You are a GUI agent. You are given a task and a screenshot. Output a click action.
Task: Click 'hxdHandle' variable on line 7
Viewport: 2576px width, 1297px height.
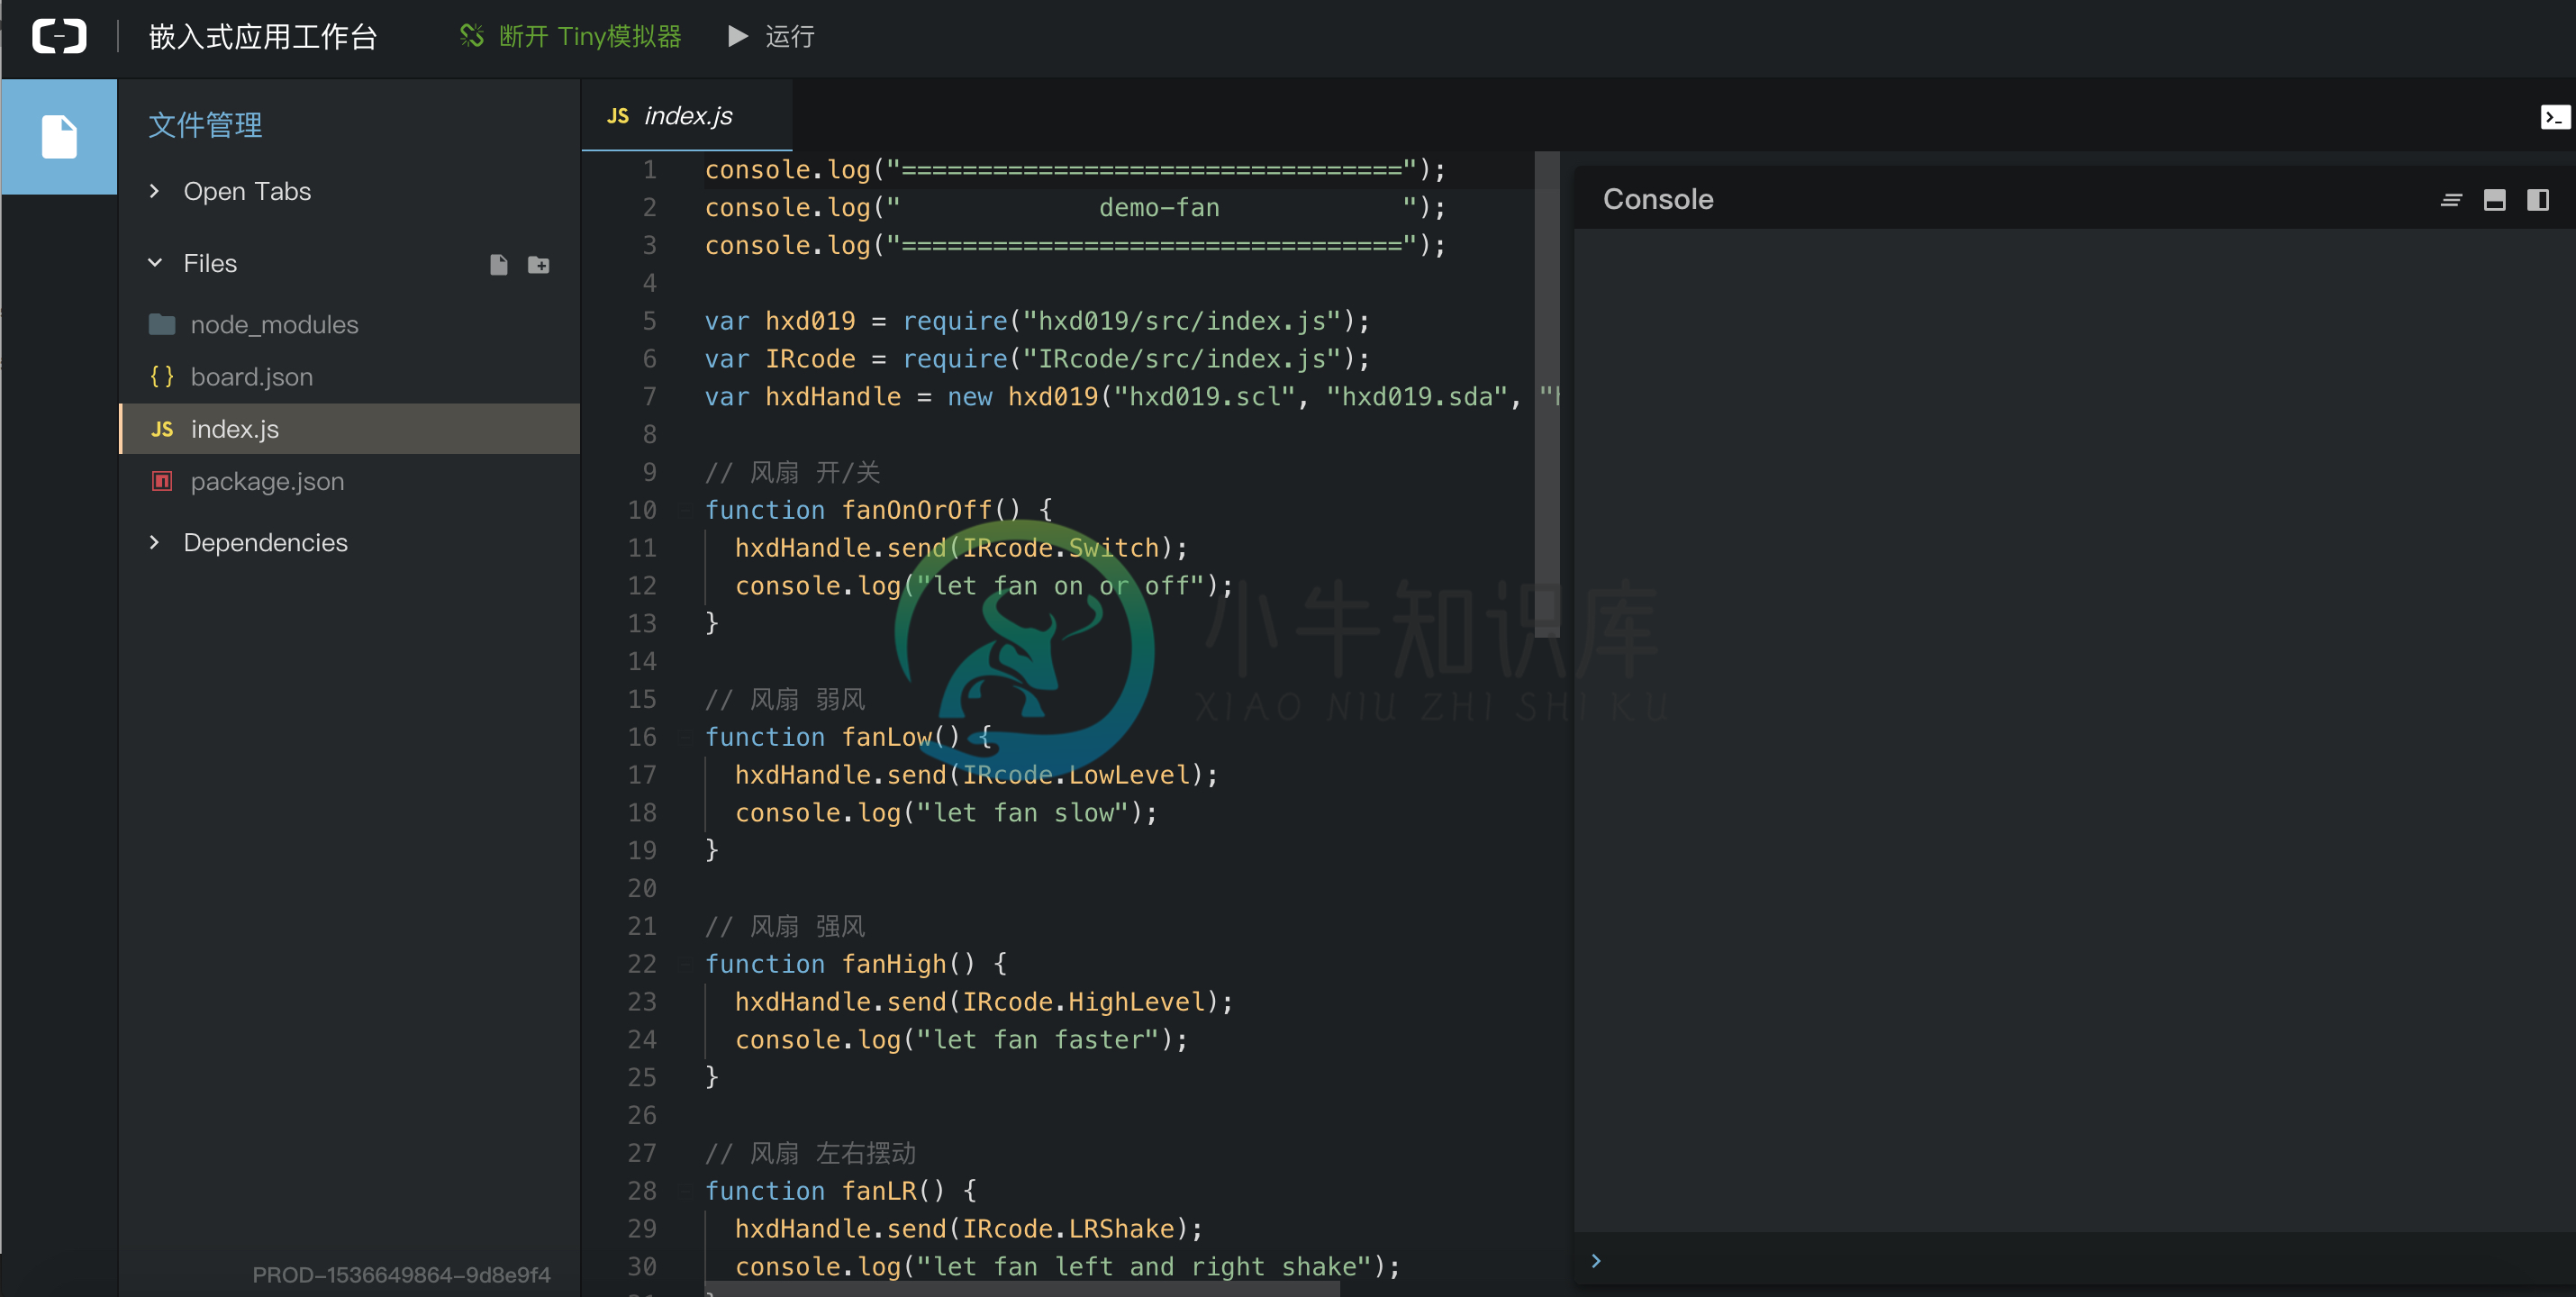(x=833, y=397)
